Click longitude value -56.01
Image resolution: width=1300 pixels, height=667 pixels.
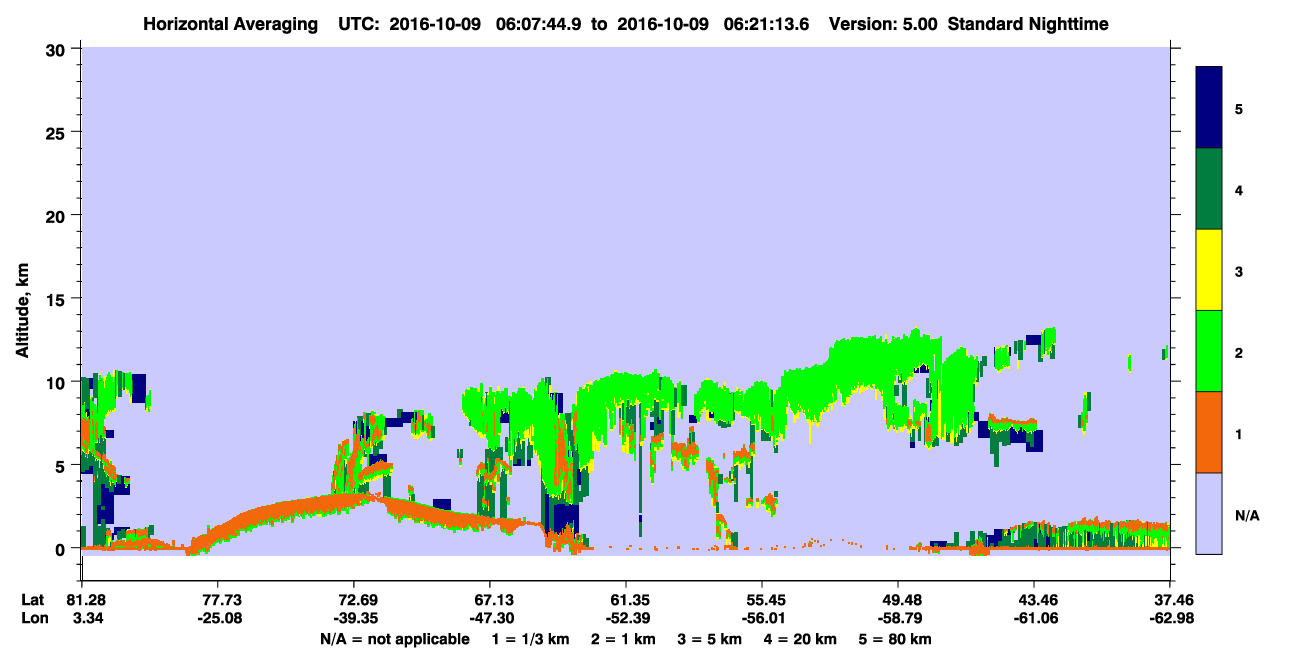click(x=762, y=618)
